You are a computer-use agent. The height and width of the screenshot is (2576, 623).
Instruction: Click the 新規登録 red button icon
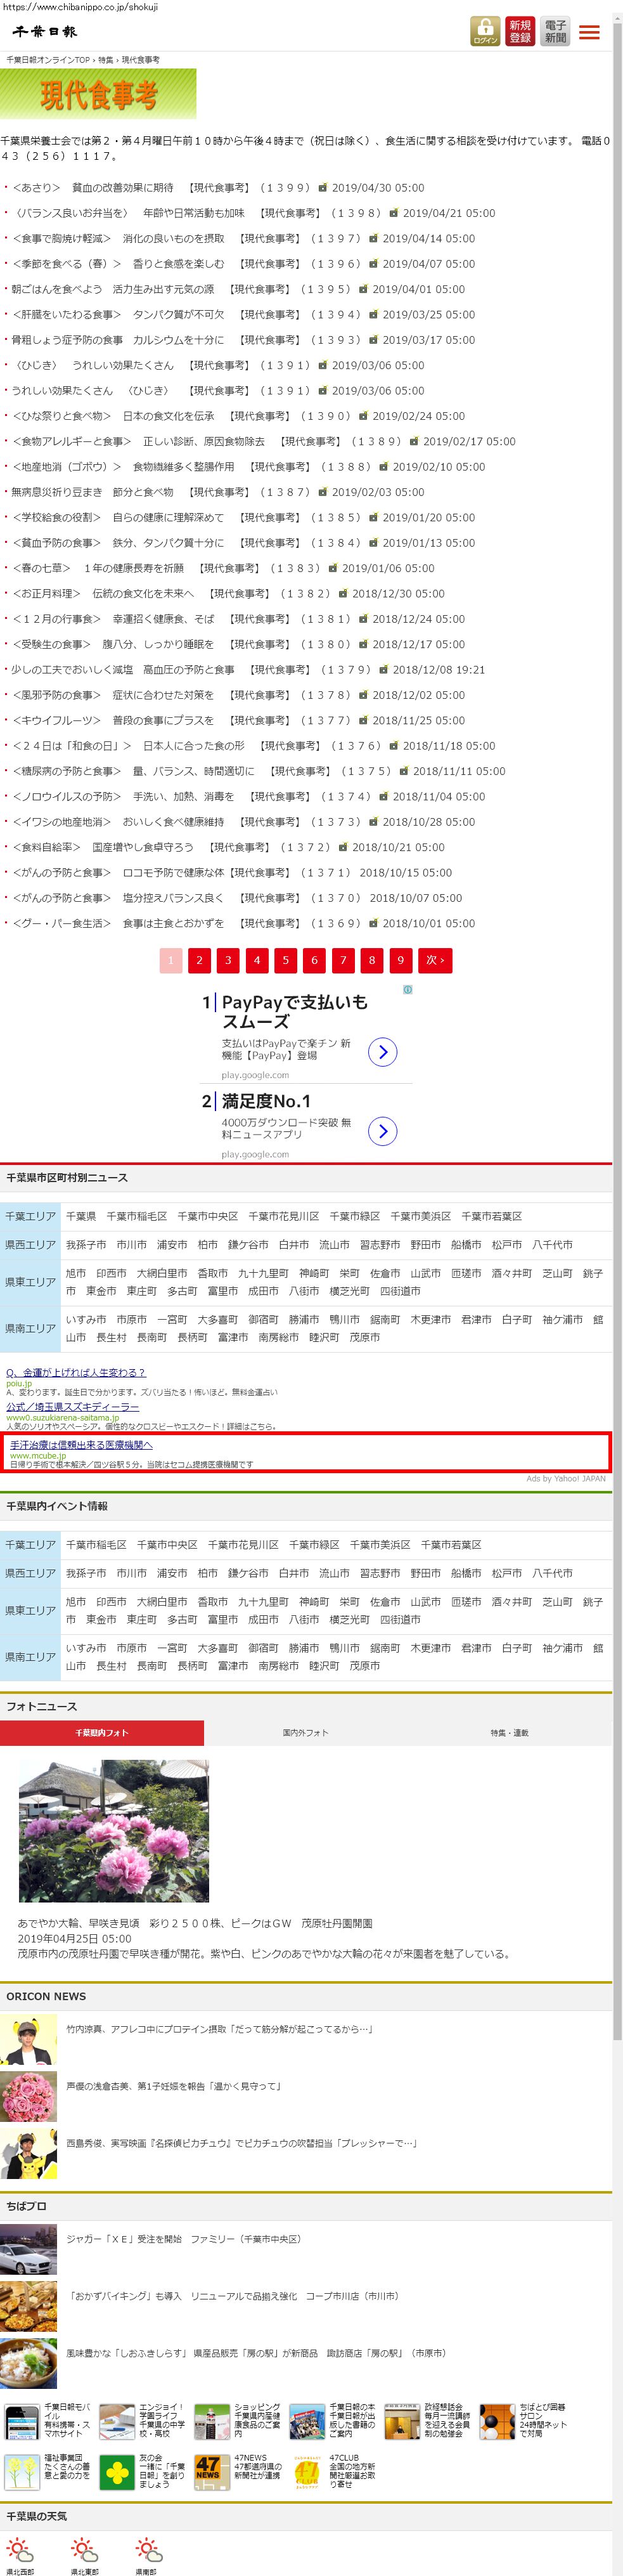tap(520, 31)
